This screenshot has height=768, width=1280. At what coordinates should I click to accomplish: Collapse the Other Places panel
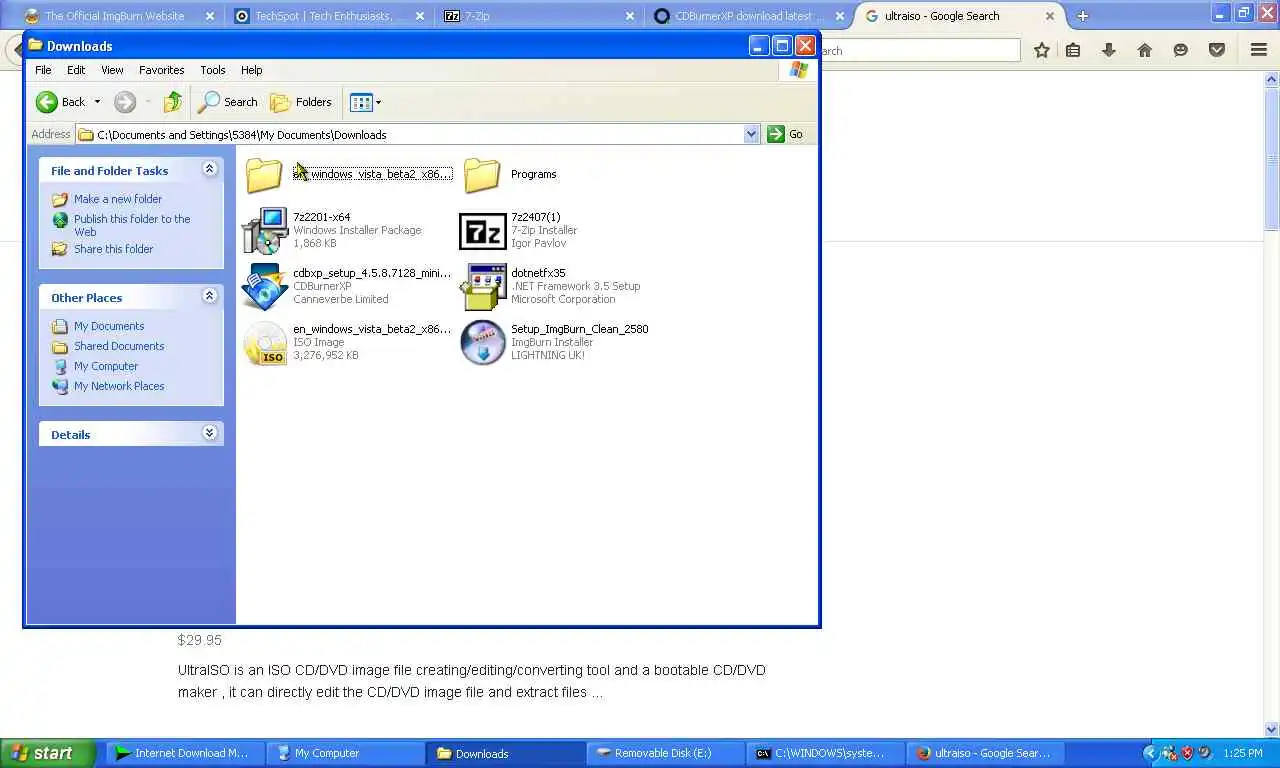209,296
